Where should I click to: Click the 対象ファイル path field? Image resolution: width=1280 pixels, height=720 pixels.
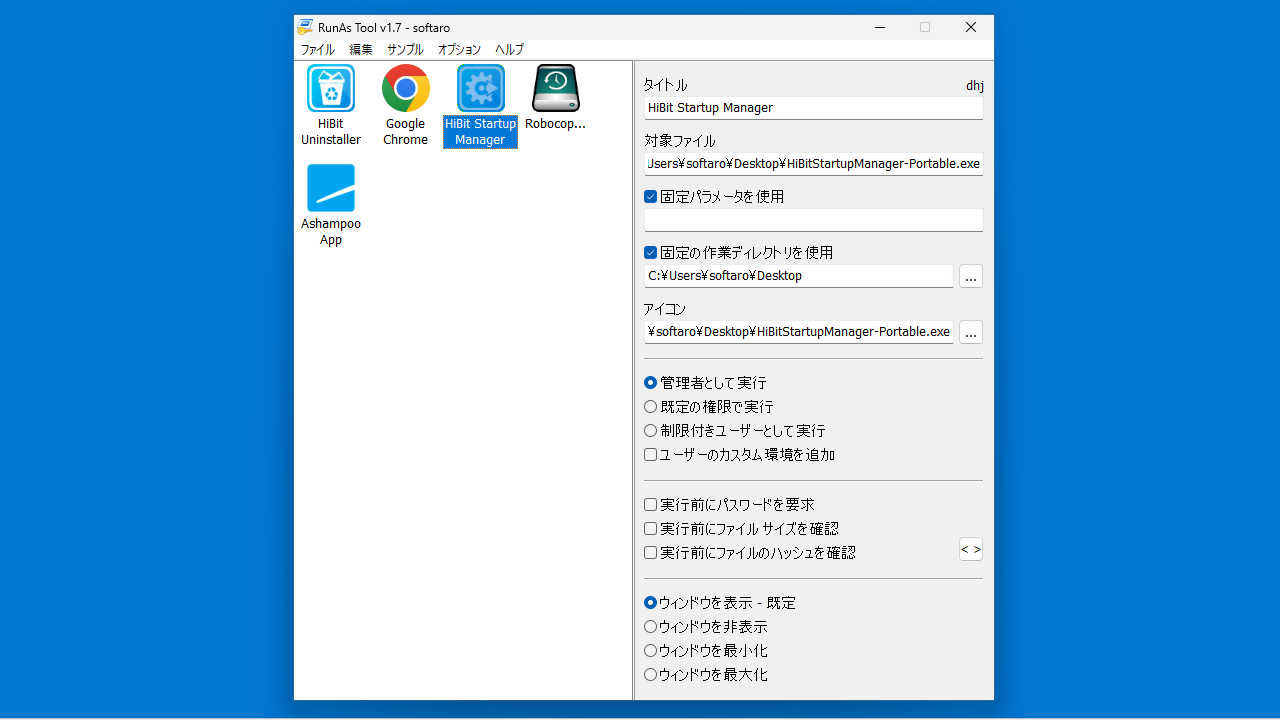pos(814,164)
